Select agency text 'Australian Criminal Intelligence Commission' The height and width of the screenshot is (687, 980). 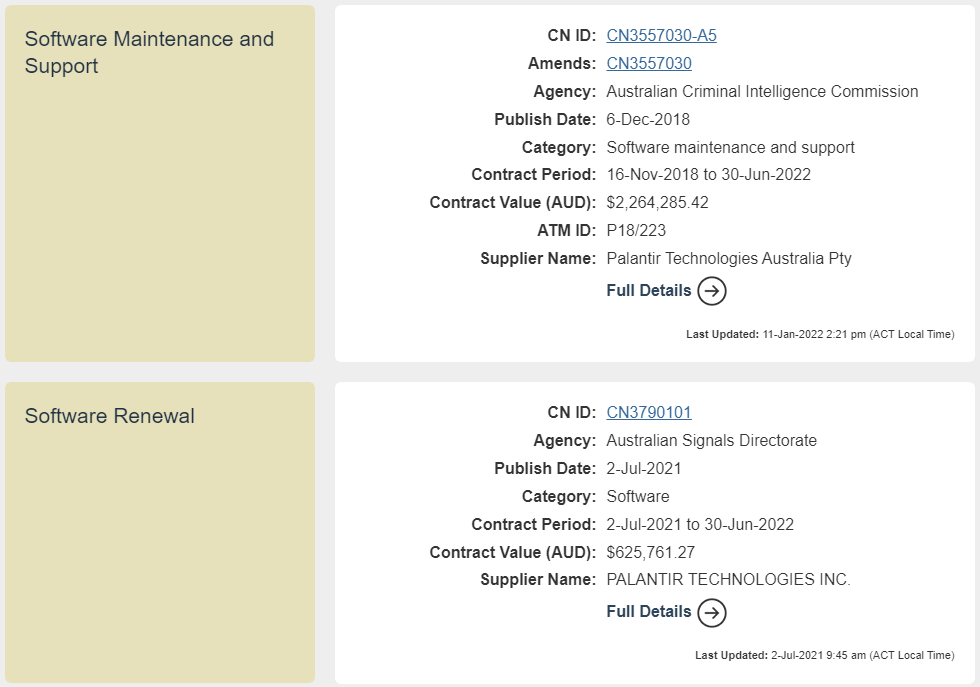[762, 92]
